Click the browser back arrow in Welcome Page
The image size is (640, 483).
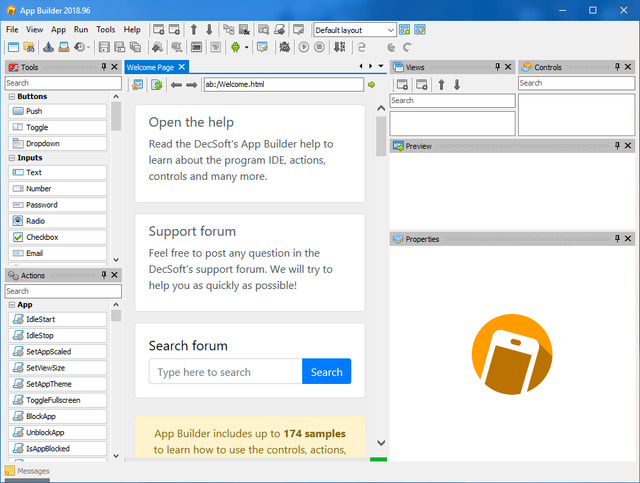(x=176, y=85)
